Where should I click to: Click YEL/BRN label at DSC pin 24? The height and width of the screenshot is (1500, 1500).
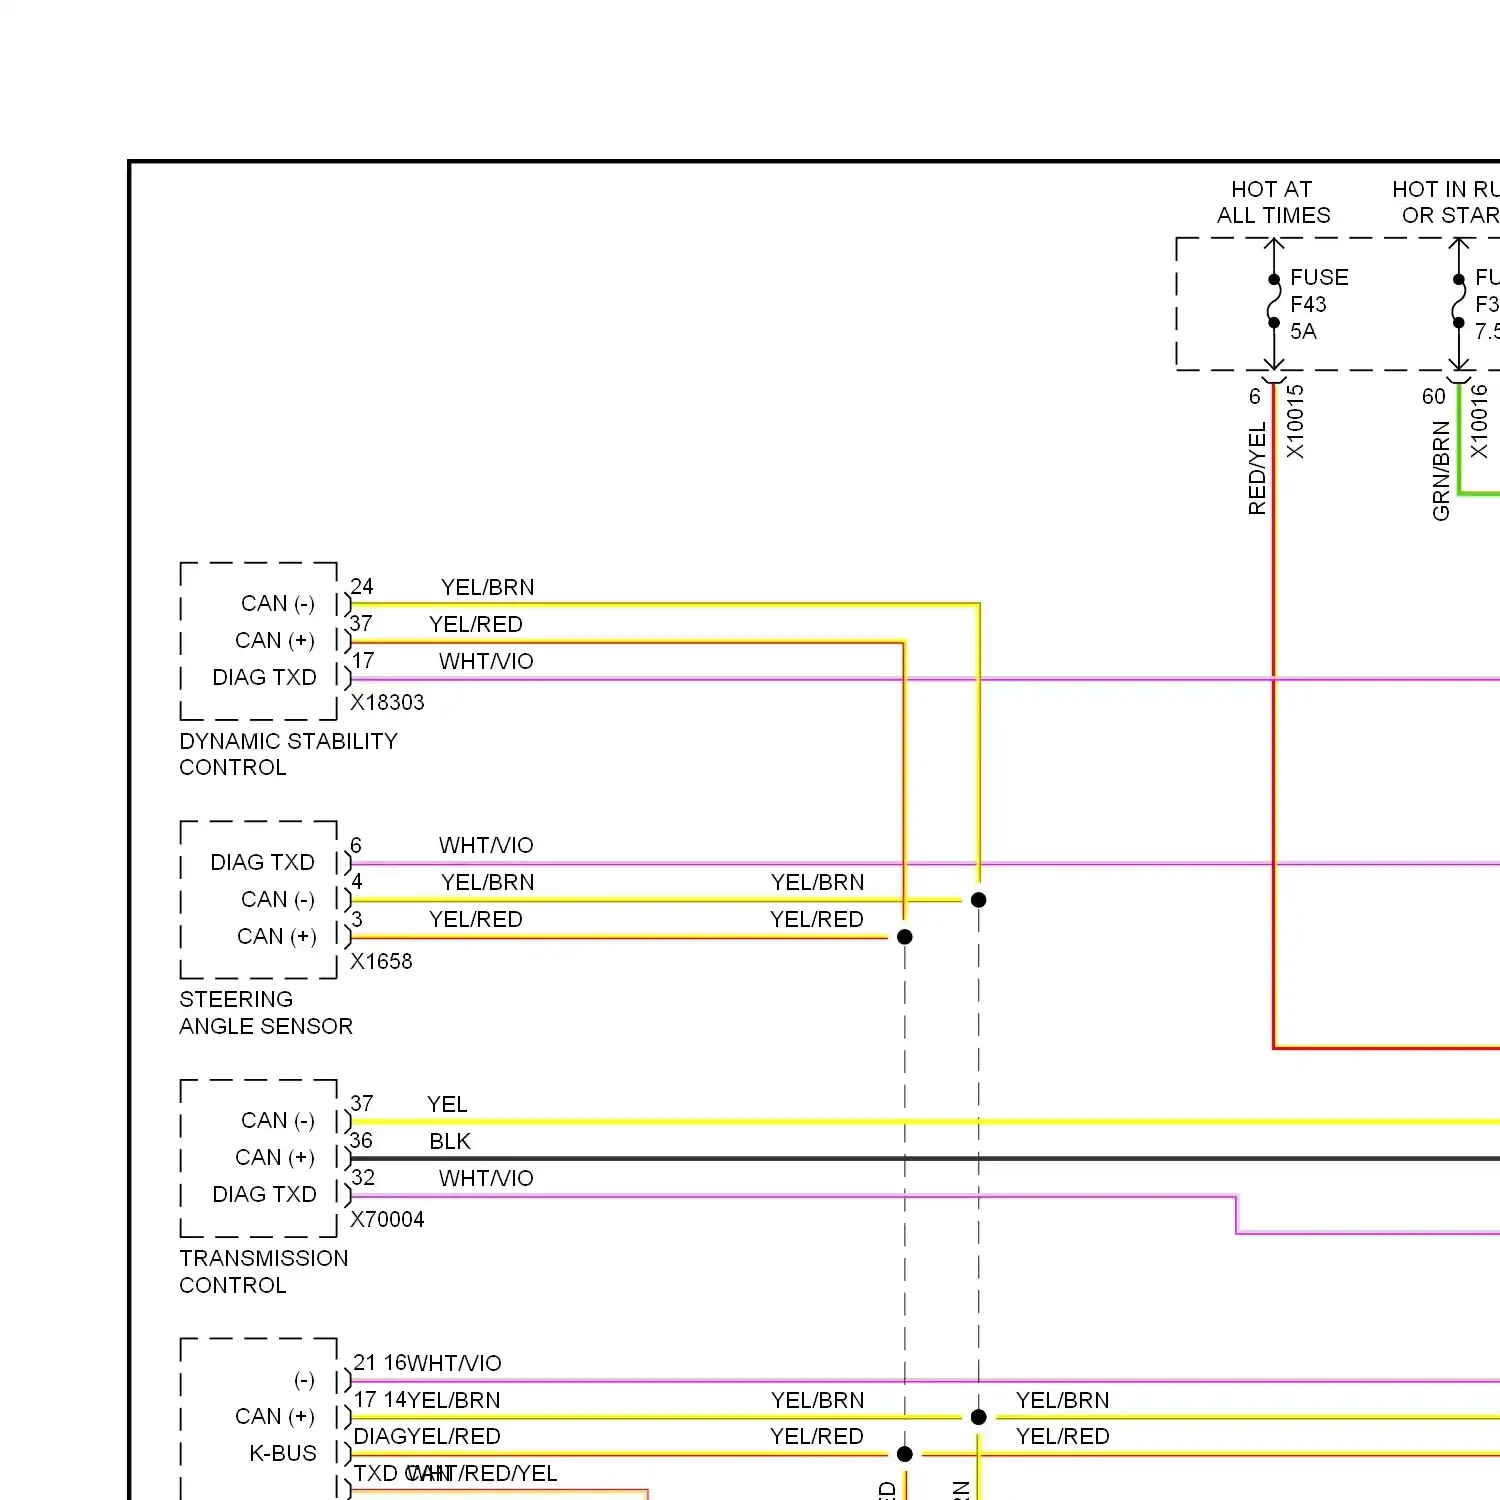pos(488,587)
